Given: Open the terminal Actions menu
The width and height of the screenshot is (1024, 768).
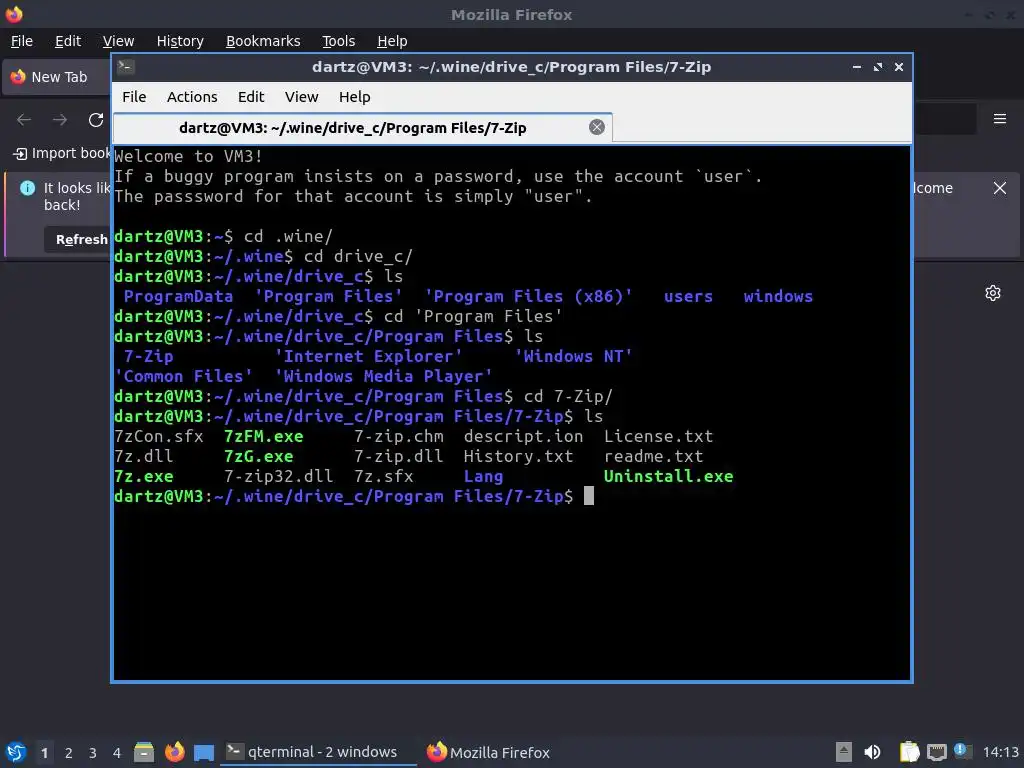Looking at the screenshot, I should click(x=192, y=97).
